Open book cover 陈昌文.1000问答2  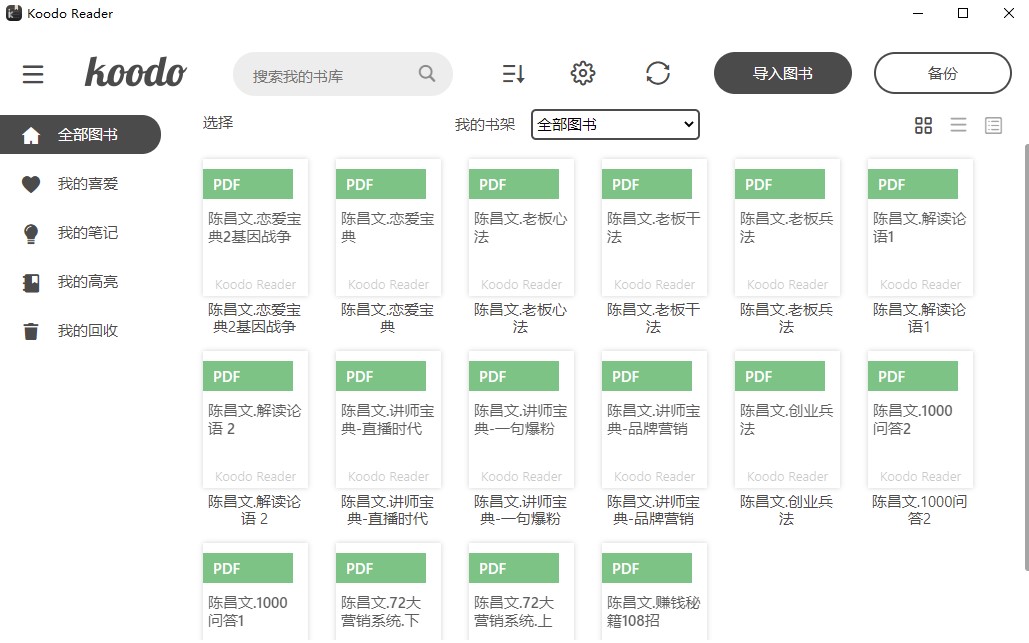pos(920,420)
